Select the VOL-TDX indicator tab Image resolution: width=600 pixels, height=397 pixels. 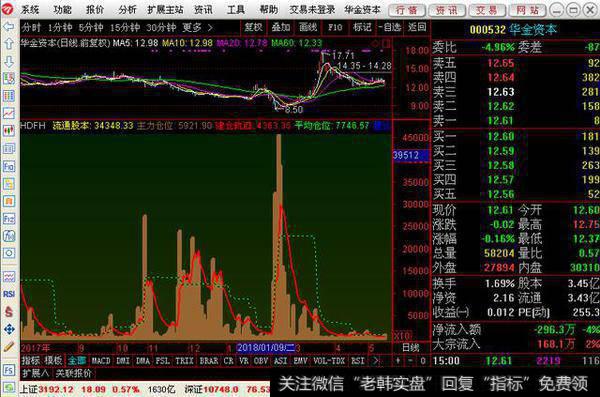(329, 361)
